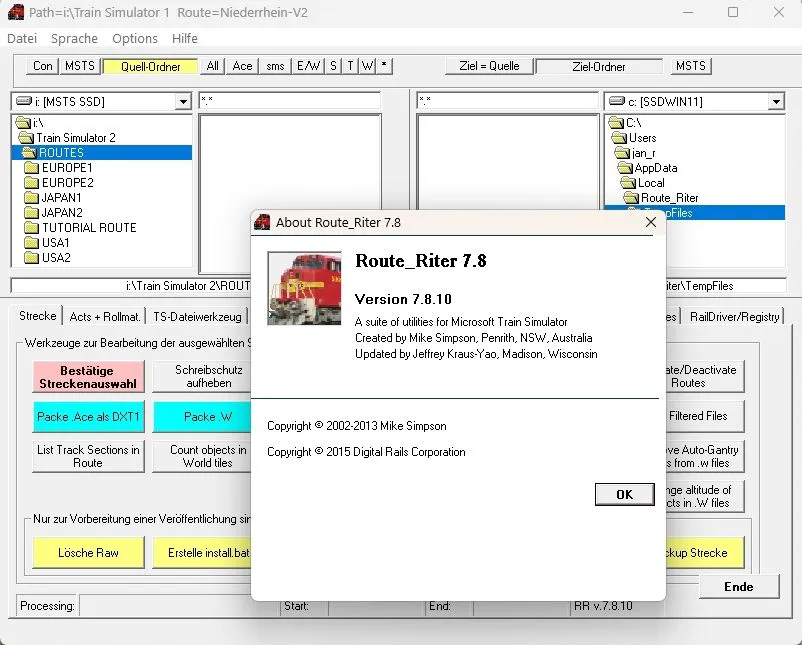Click Packe .Ace als DXT1 button

[x=88, y=416]
